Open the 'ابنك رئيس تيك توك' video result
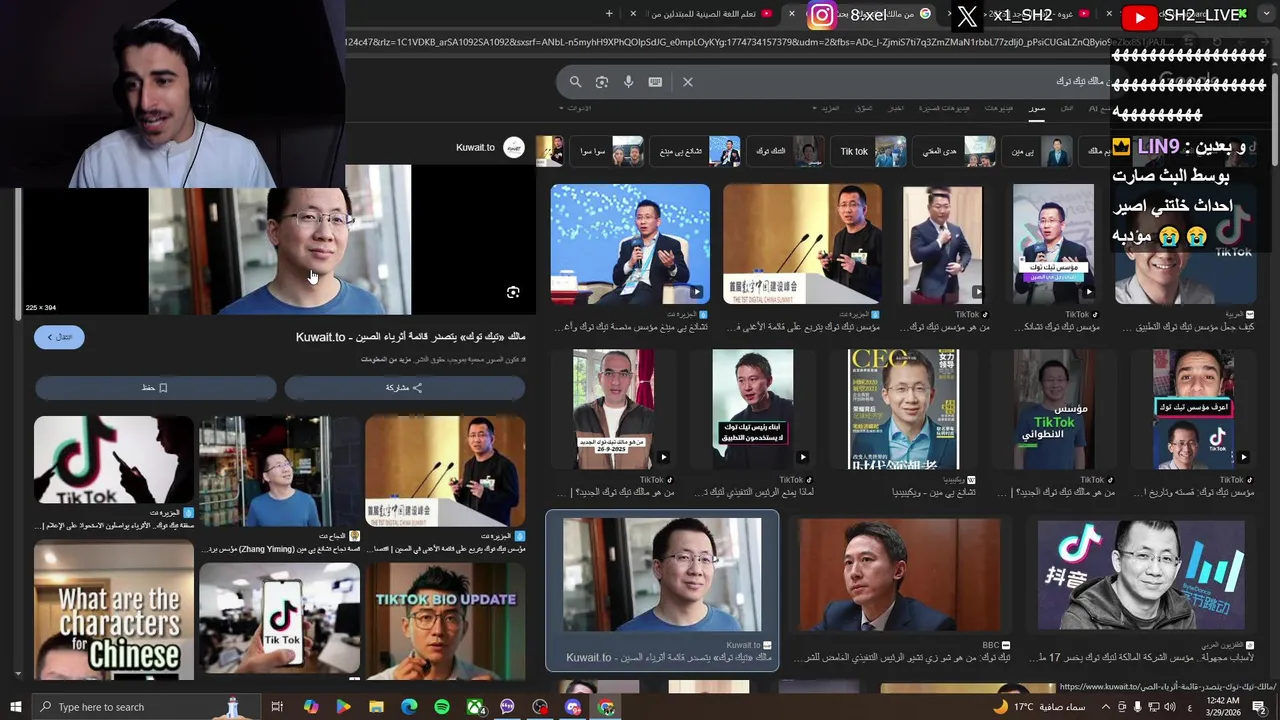Screen dimensions: 1280x720 tap(753, 409)
